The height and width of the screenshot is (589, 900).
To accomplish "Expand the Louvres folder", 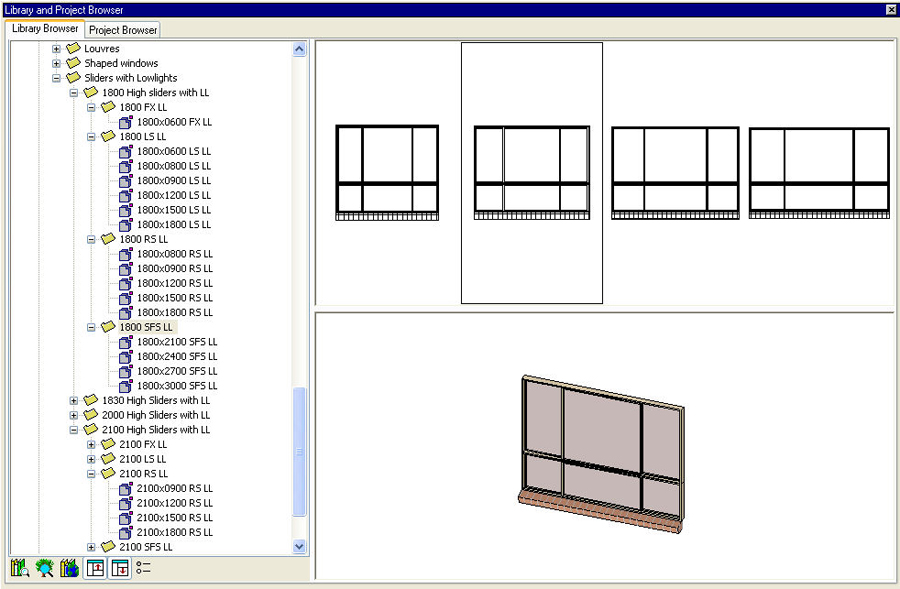I will pos(57,49).
